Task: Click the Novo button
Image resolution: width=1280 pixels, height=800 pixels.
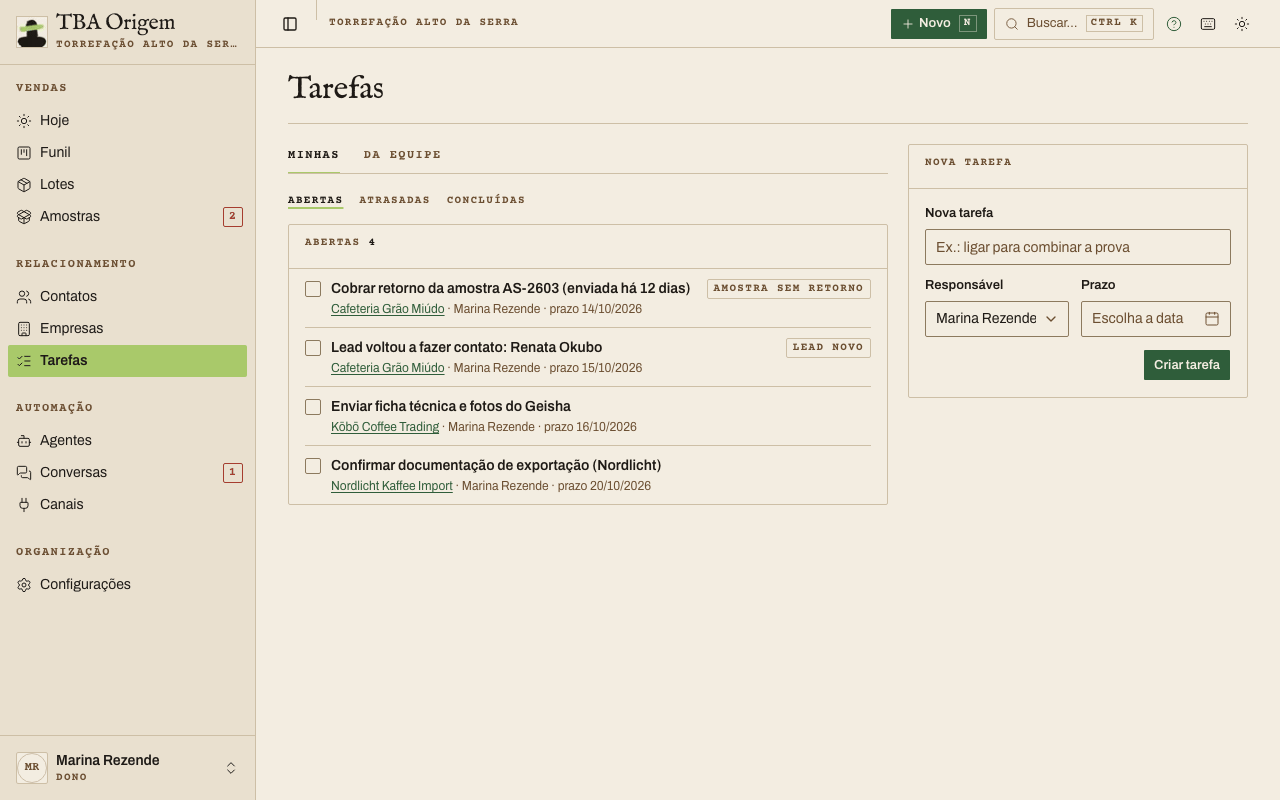Action: (x=939, y=24)
